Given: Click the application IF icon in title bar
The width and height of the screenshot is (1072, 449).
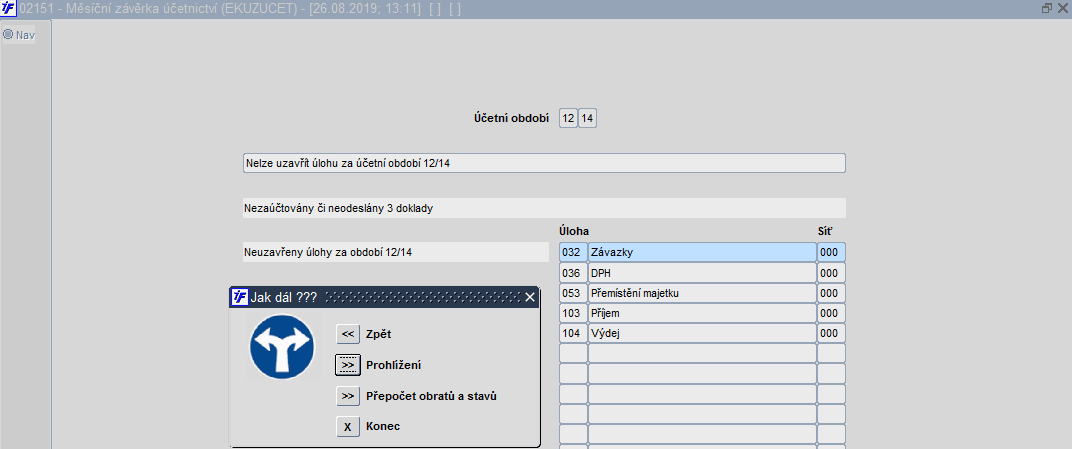Looking at the screenshot, I should pyautogui.click(x=9, y=9).
